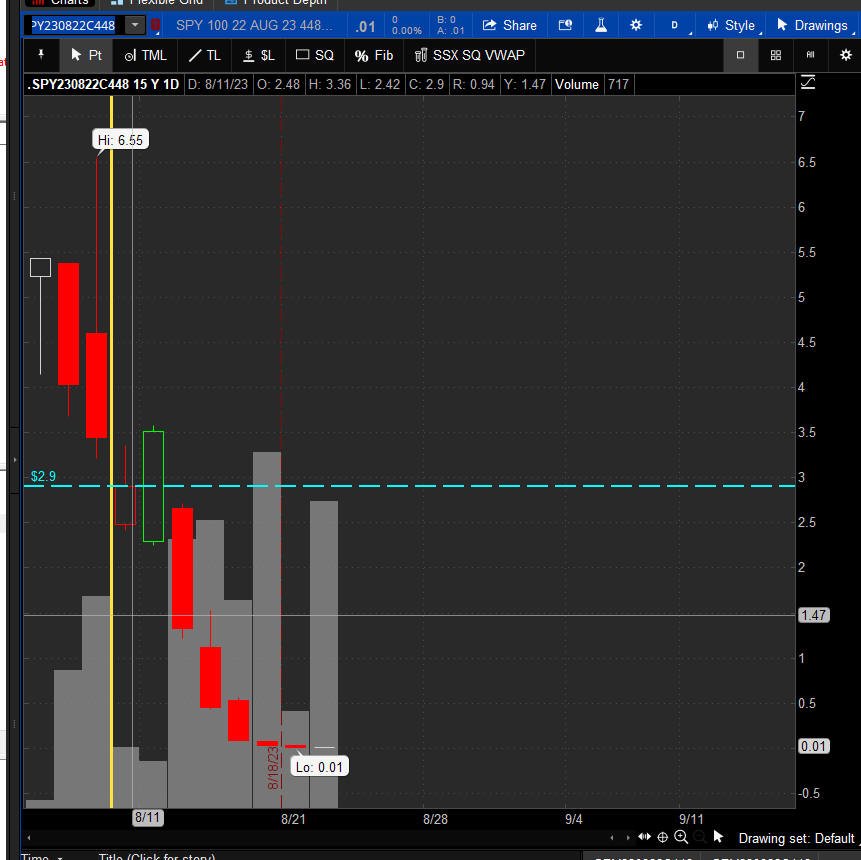Expand the symbol dropdown arrow
Image resolution: width=861 pixels, height=860 pixels.
(x=135, y=25)
